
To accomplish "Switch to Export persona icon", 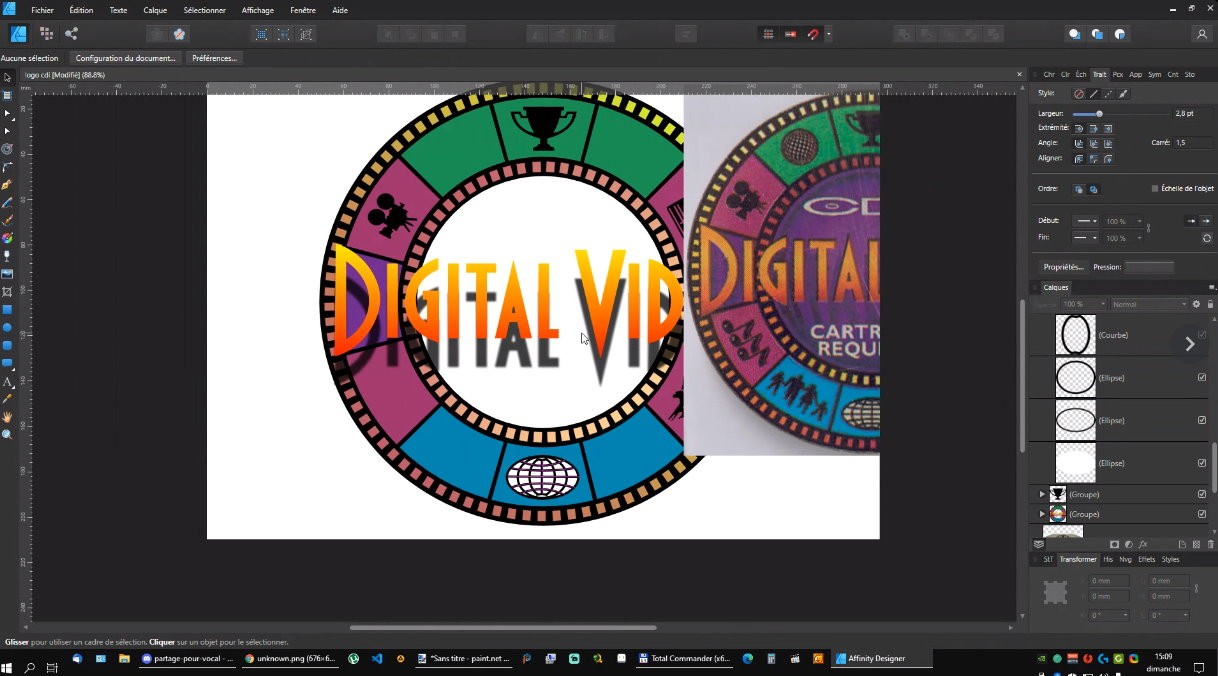I will [x=72, y=34].
